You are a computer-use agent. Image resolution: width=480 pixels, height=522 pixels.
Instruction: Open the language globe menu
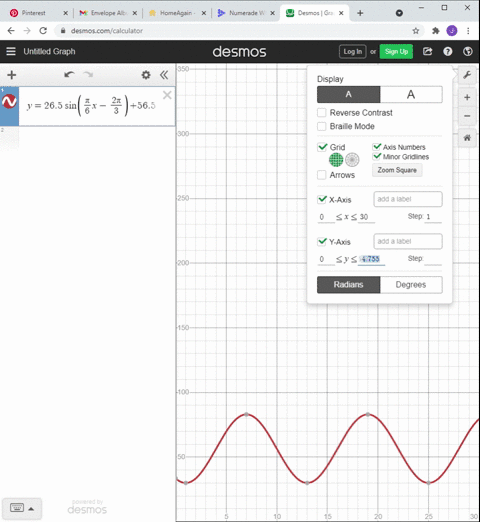[468, 51]
